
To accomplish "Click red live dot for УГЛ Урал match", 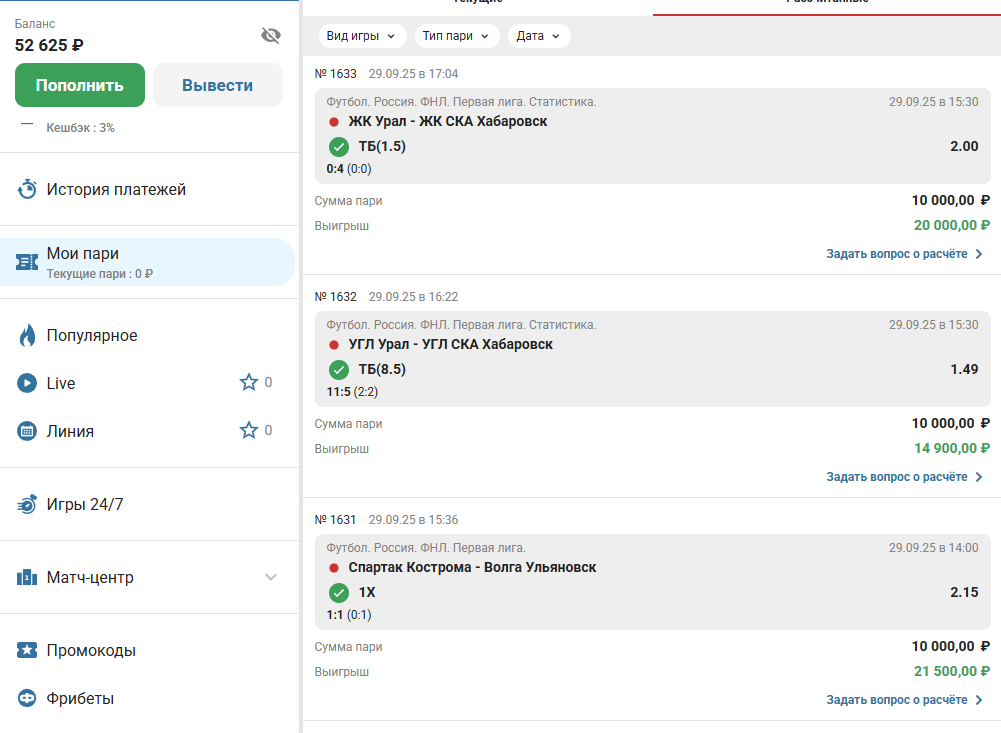I will [x=333, y=344].
